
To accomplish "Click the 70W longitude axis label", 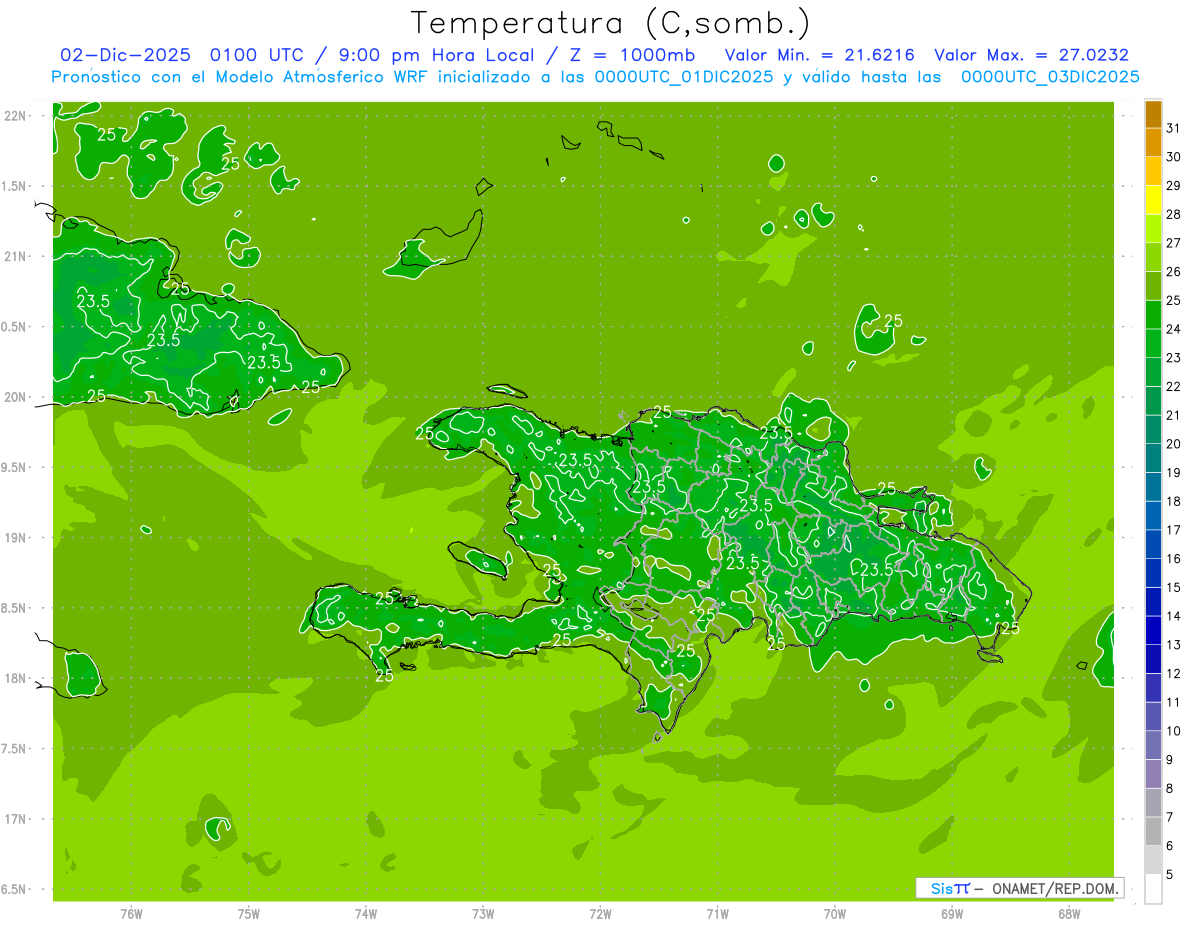I will (x=835, y=914).
